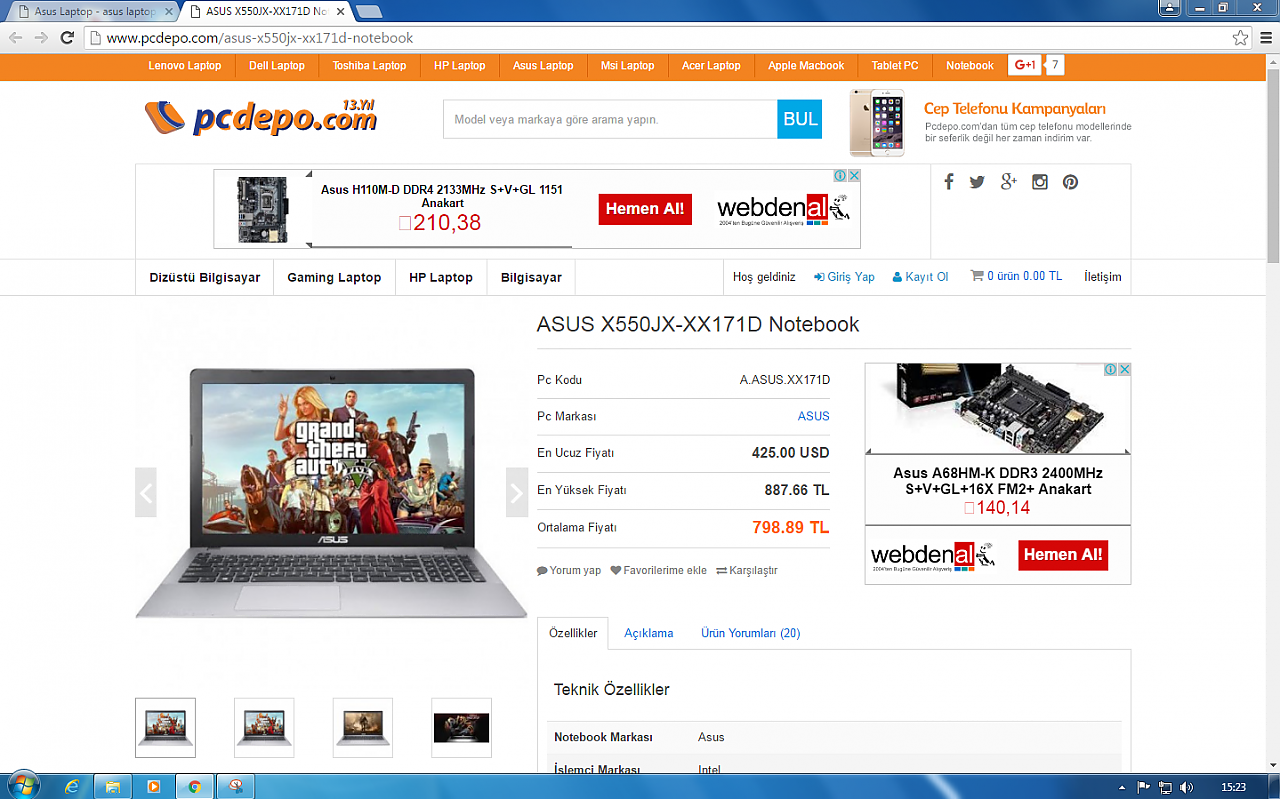
Task: Open the Chrome hamburger menu
Action: [1265, 38]
